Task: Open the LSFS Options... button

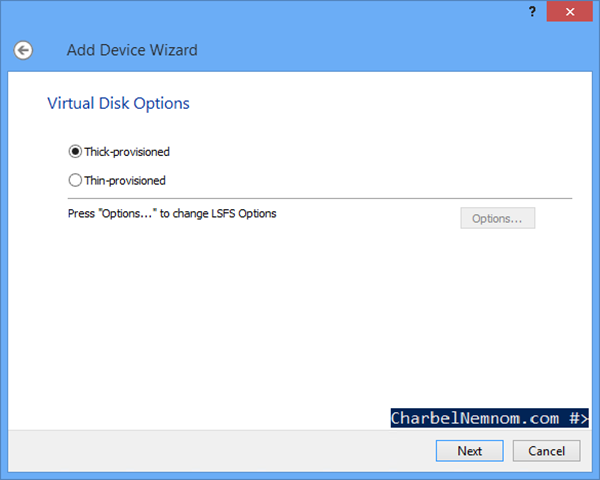Action: (497, 218)
